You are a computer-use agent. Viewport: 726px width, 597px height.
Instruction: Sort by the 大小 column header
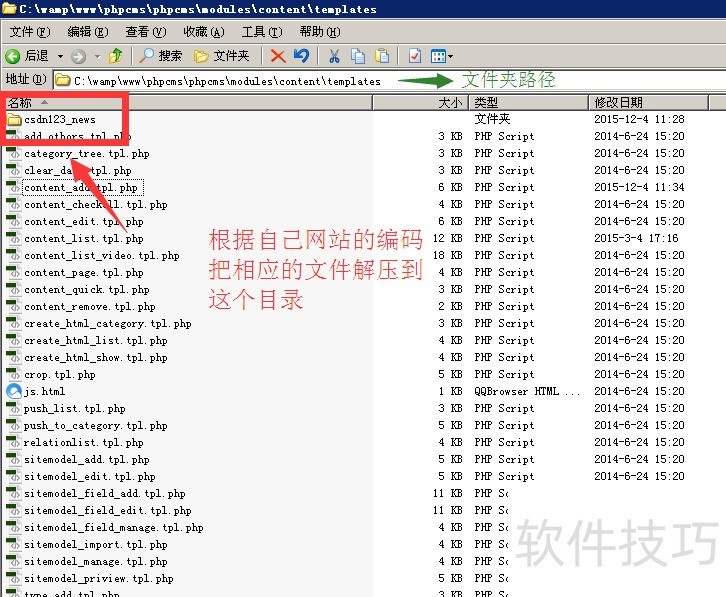point(421,102)
